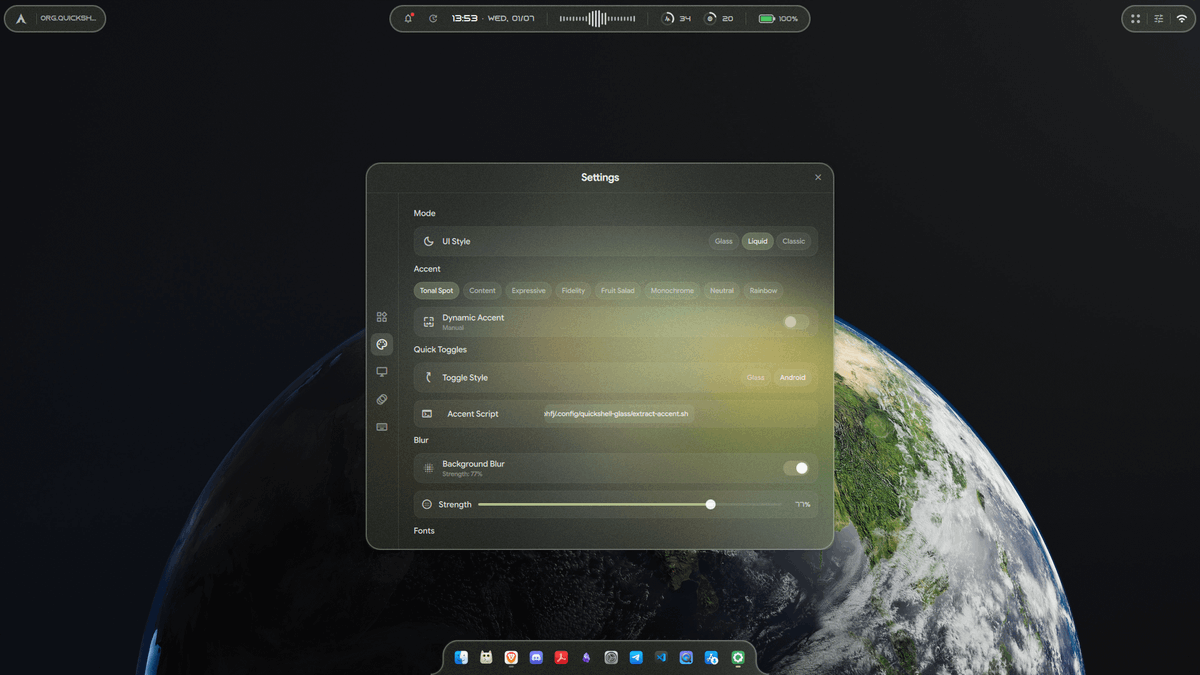Open the keyboard sidebar tab
This screenshot has height=675, width=1200.
coord(382,427)
